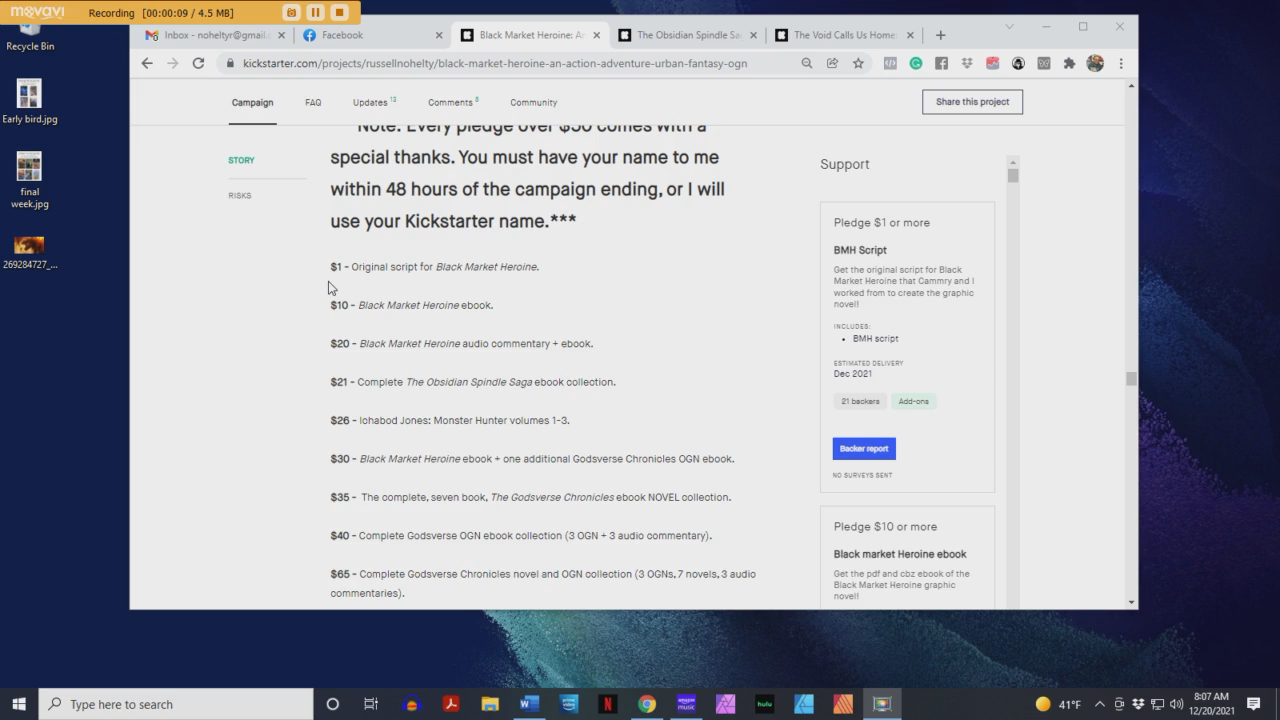Open the Dropbox extension in Chrome toolbar

pos(967,63)
